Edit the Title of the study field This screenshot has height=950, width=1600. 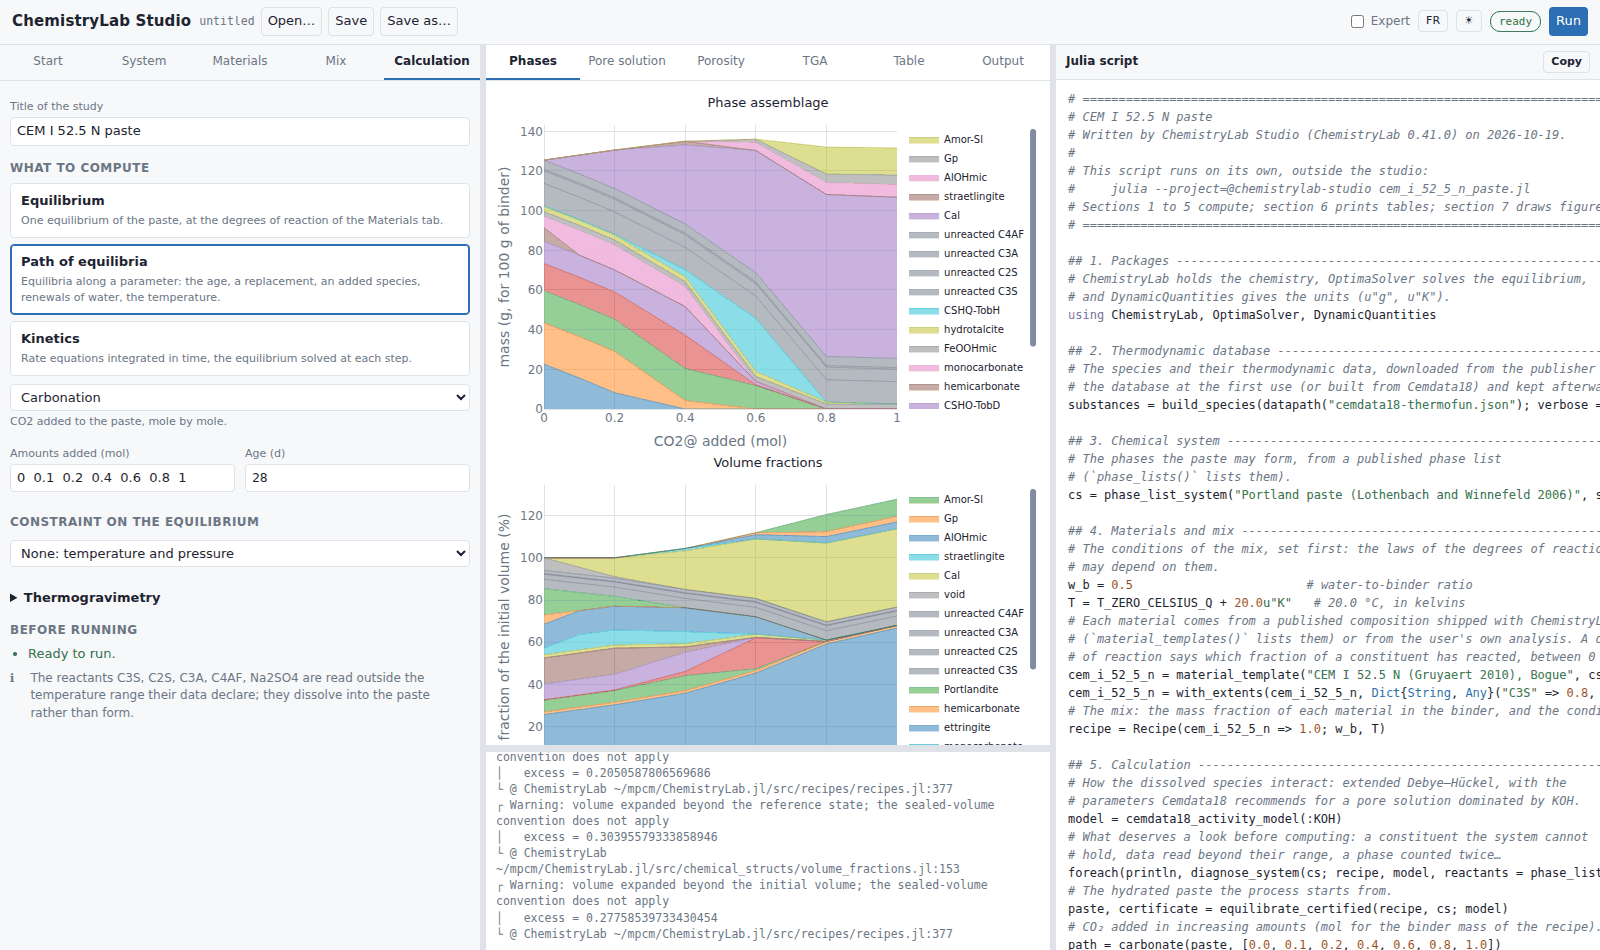pyautogui.click(x=240, y=131)
